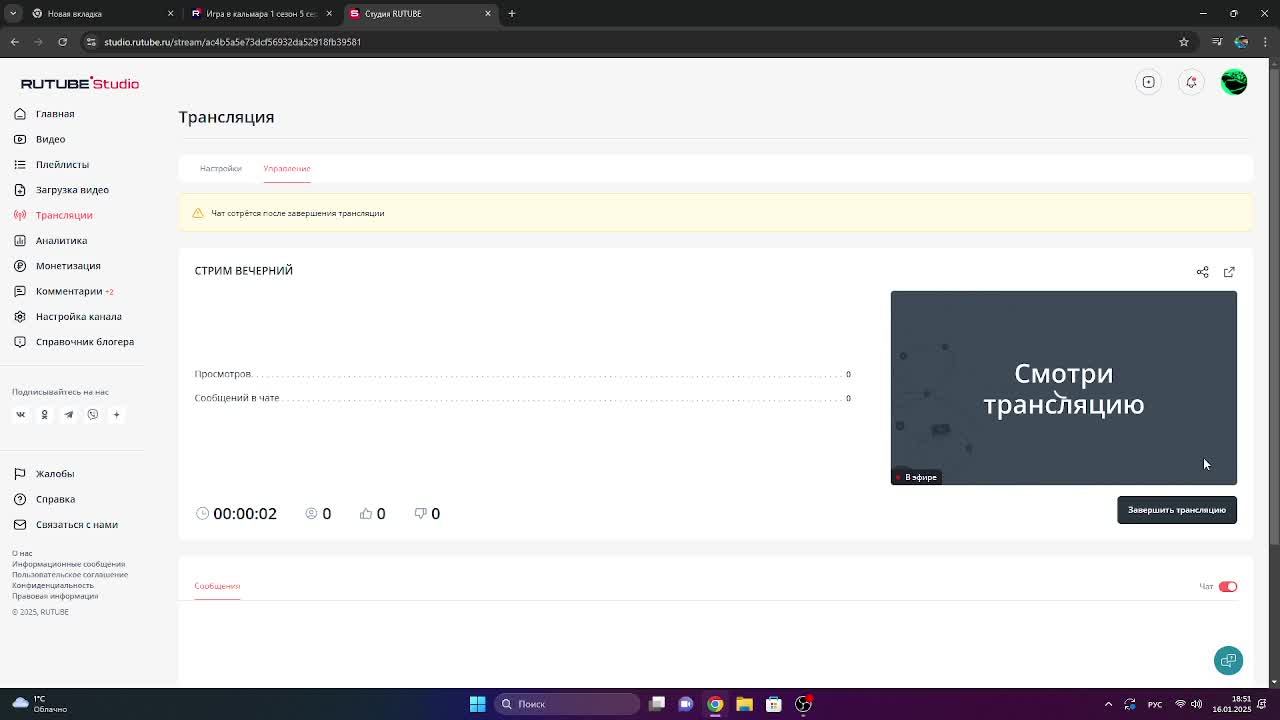Select Трансляции in the sidebar
The width and height of the screenshot is (1280, 720).
[64, 215]
